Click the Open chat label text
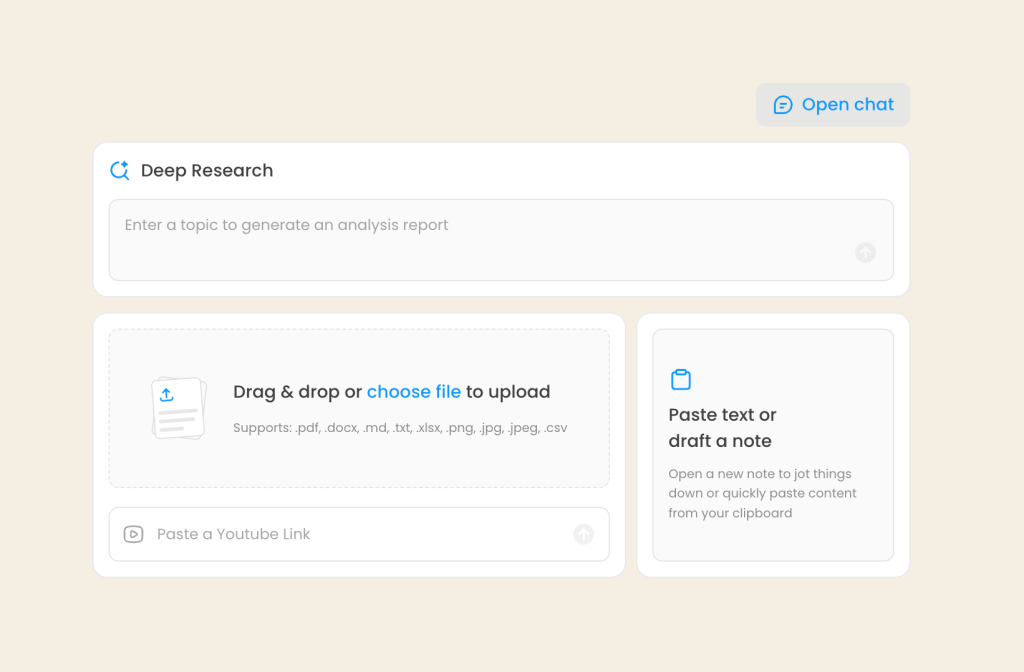This screenshot has height=672, width=1024. (x=848, y=104)
